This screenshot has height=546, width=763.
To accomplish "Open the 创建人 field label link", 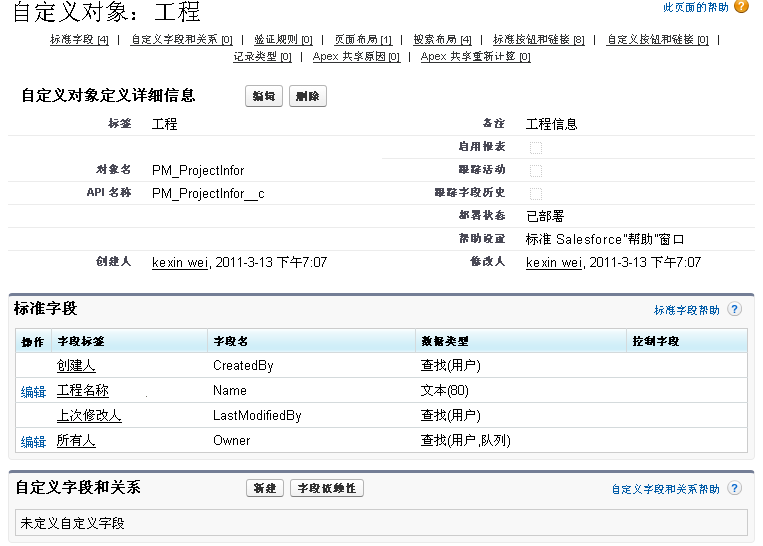I will 76,365.
